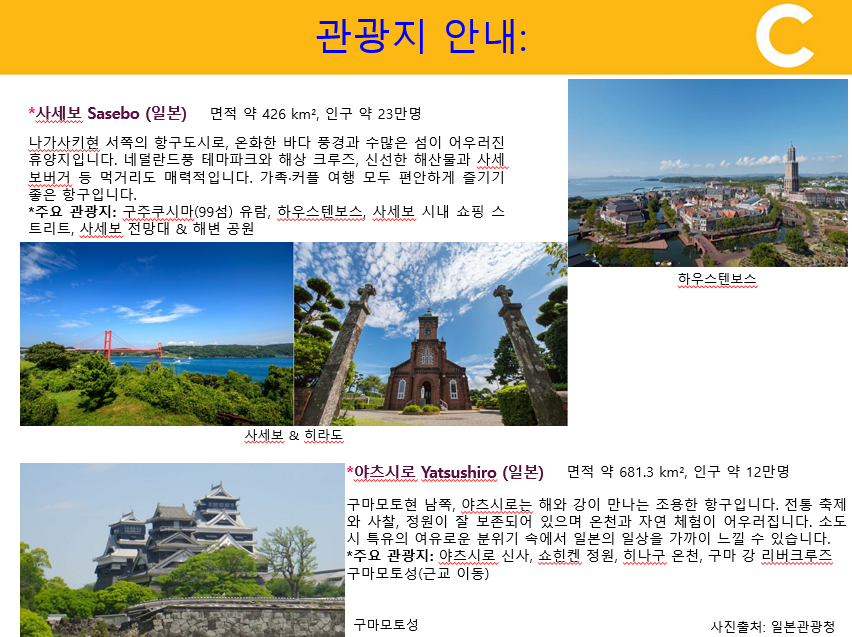
Task: Select the red suspension bridge photo
Action: (x=156, y=334)
